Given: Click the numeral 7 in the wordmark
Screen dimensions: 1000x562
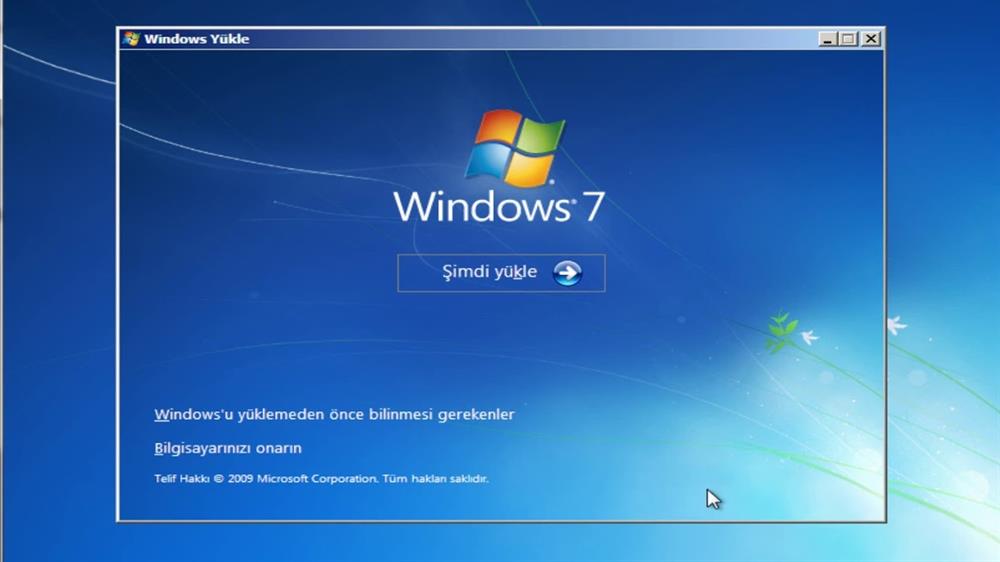Looking at the screenshot, I should 592,206.
